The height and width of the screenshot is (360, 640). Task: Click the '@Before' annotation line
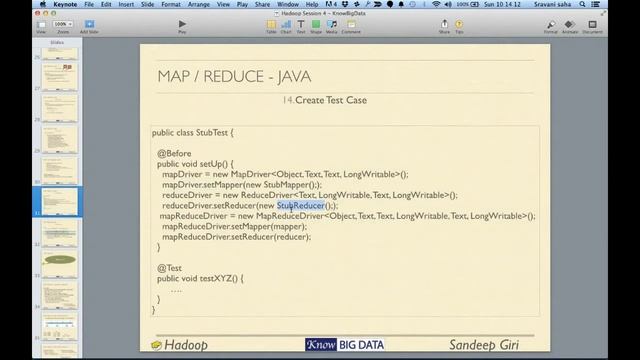(x=174, y=153)
